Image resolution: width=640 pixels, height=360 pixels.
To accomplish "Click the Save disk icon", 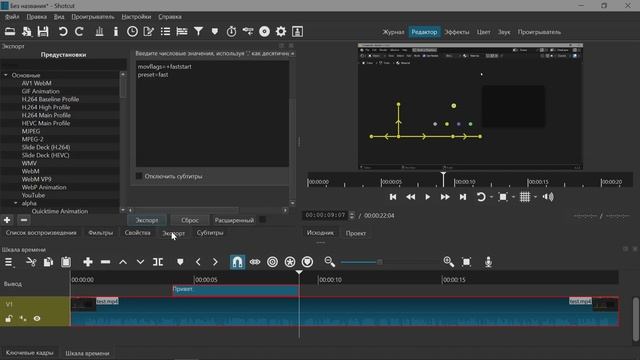I will pyautogui.click(x=43, y=31).
